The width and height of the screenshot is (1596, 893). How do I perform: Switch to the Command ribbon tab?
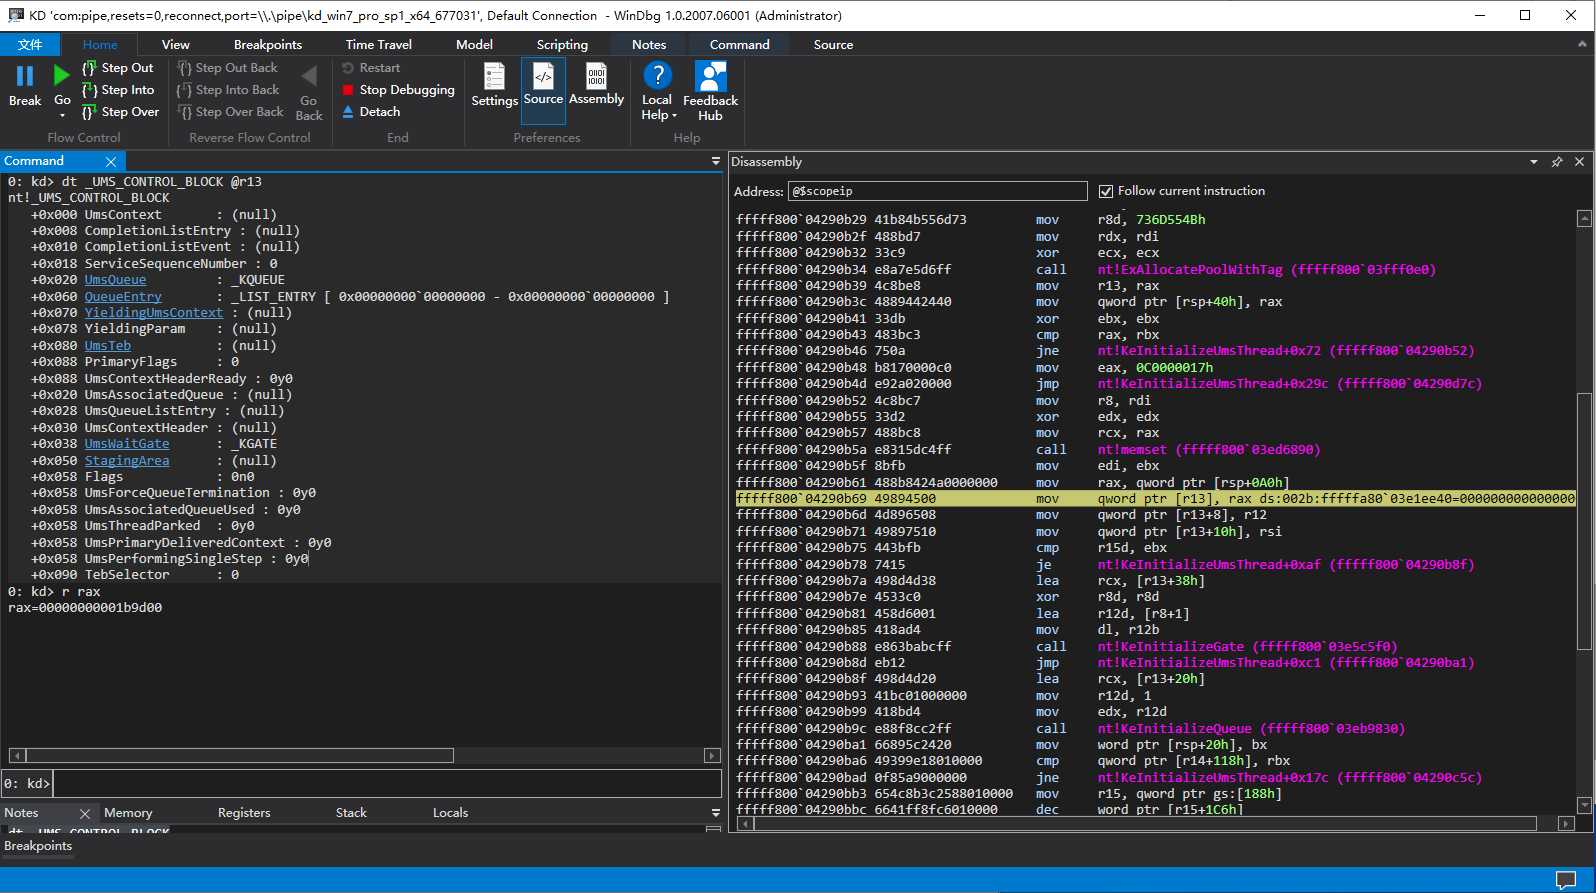(740, 45)
